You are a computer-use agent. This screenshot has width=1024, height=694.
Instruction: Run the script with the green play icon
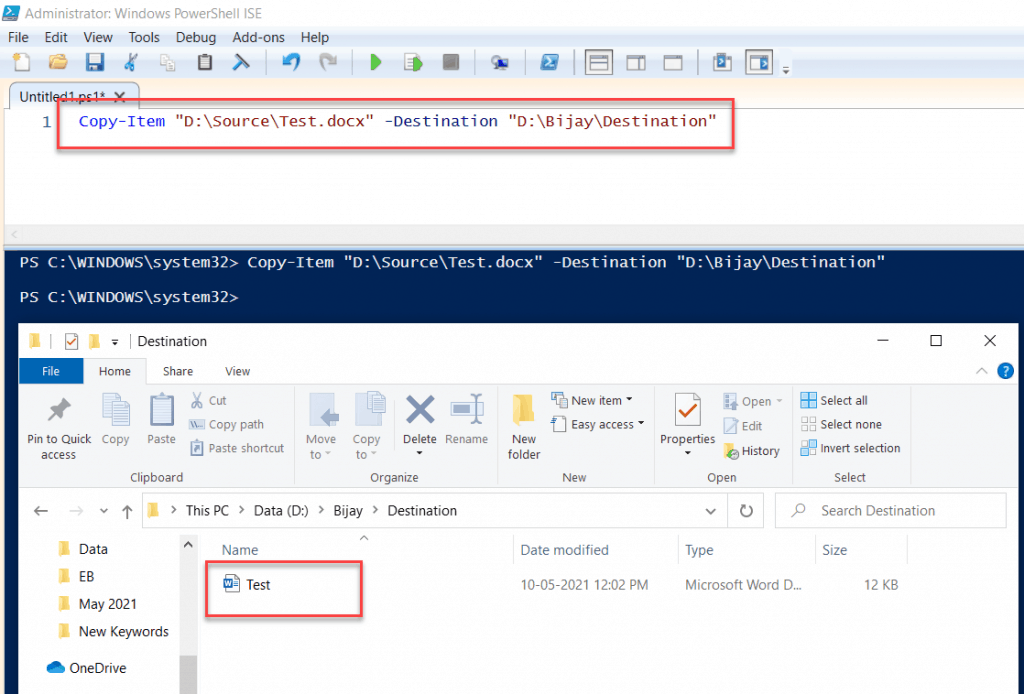pyautogui.click(x=376, y=63)
